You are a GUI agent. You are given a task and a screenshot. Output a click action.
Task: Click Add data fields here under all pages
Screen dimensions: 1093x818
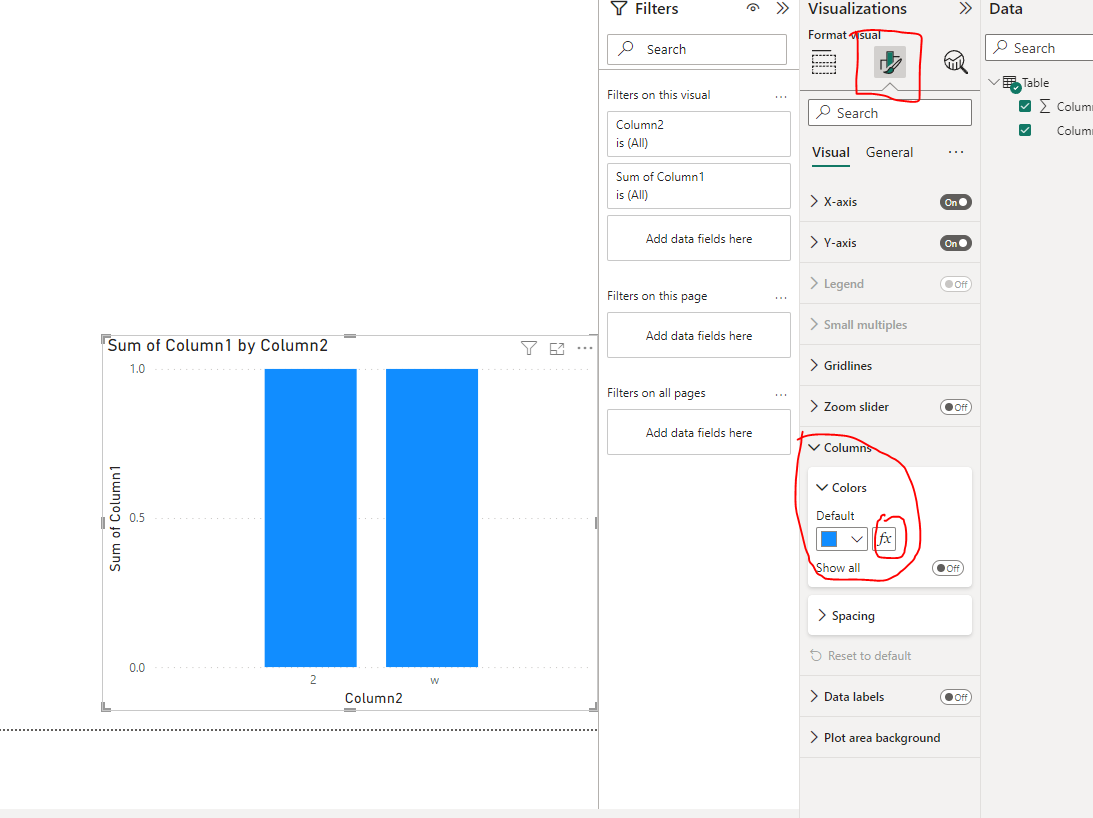pyautogui.click(x=698, y=432)
